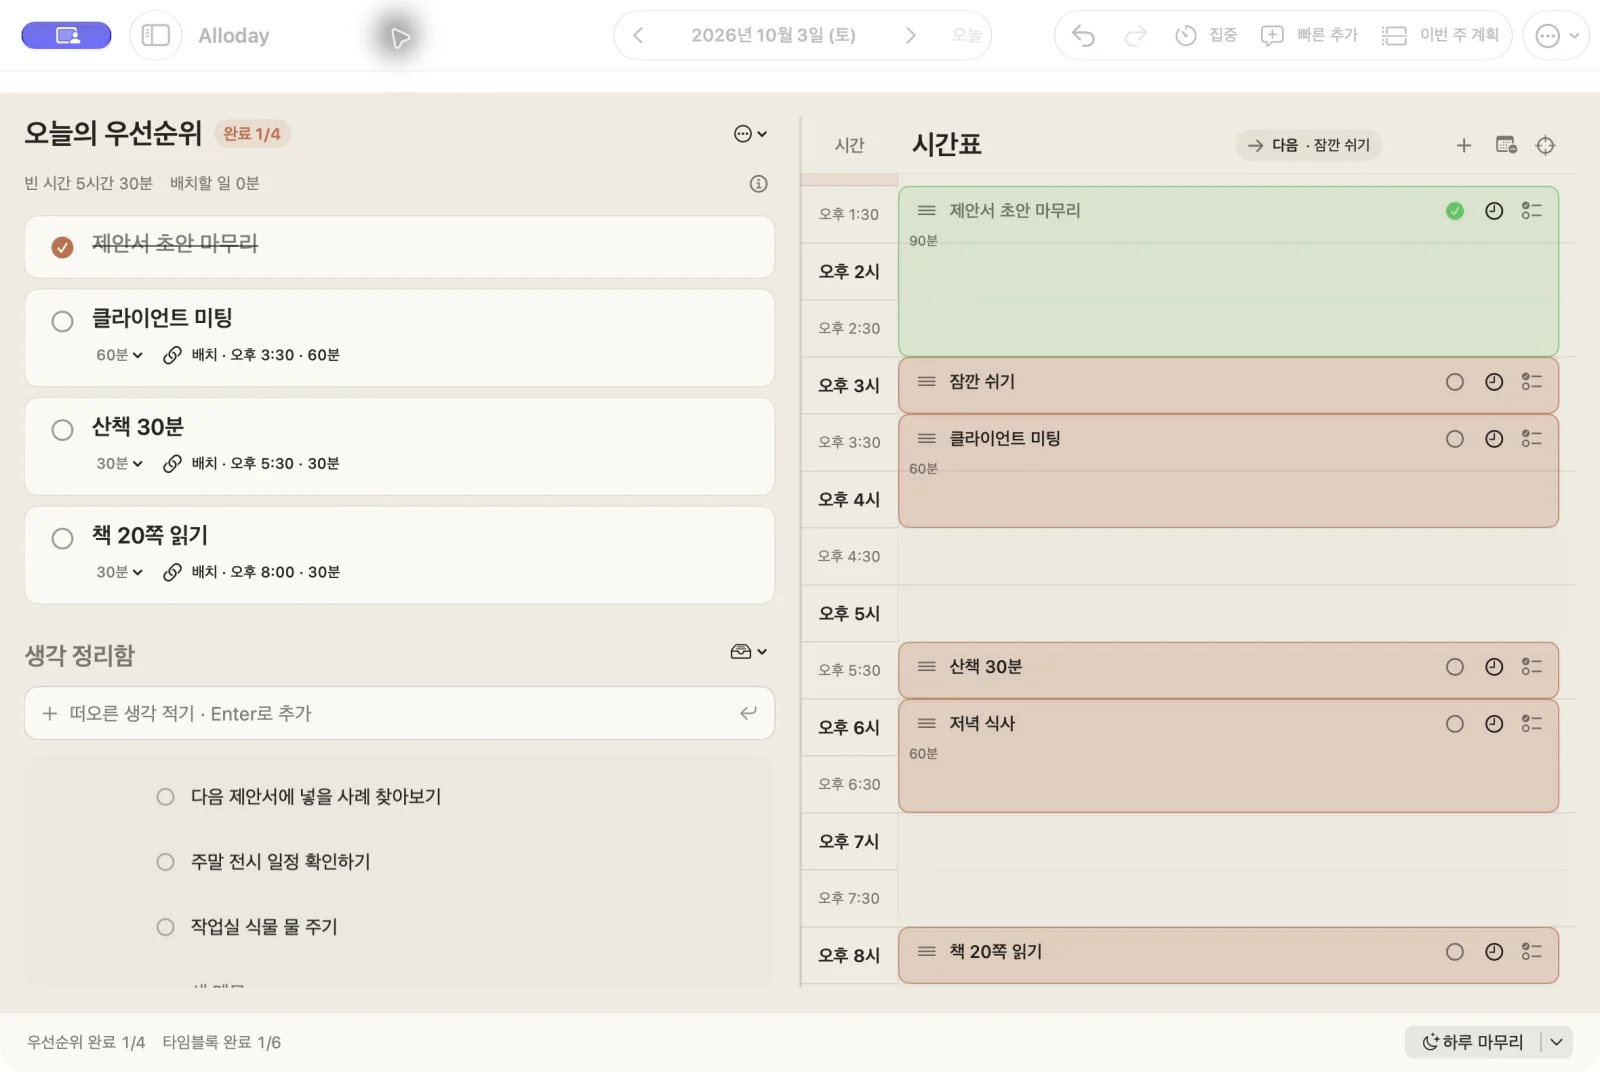The image size is (1600, 1072).
Task: Jump to 다음 · 잠깐 쉬기 block
Action: [1309, 146]
